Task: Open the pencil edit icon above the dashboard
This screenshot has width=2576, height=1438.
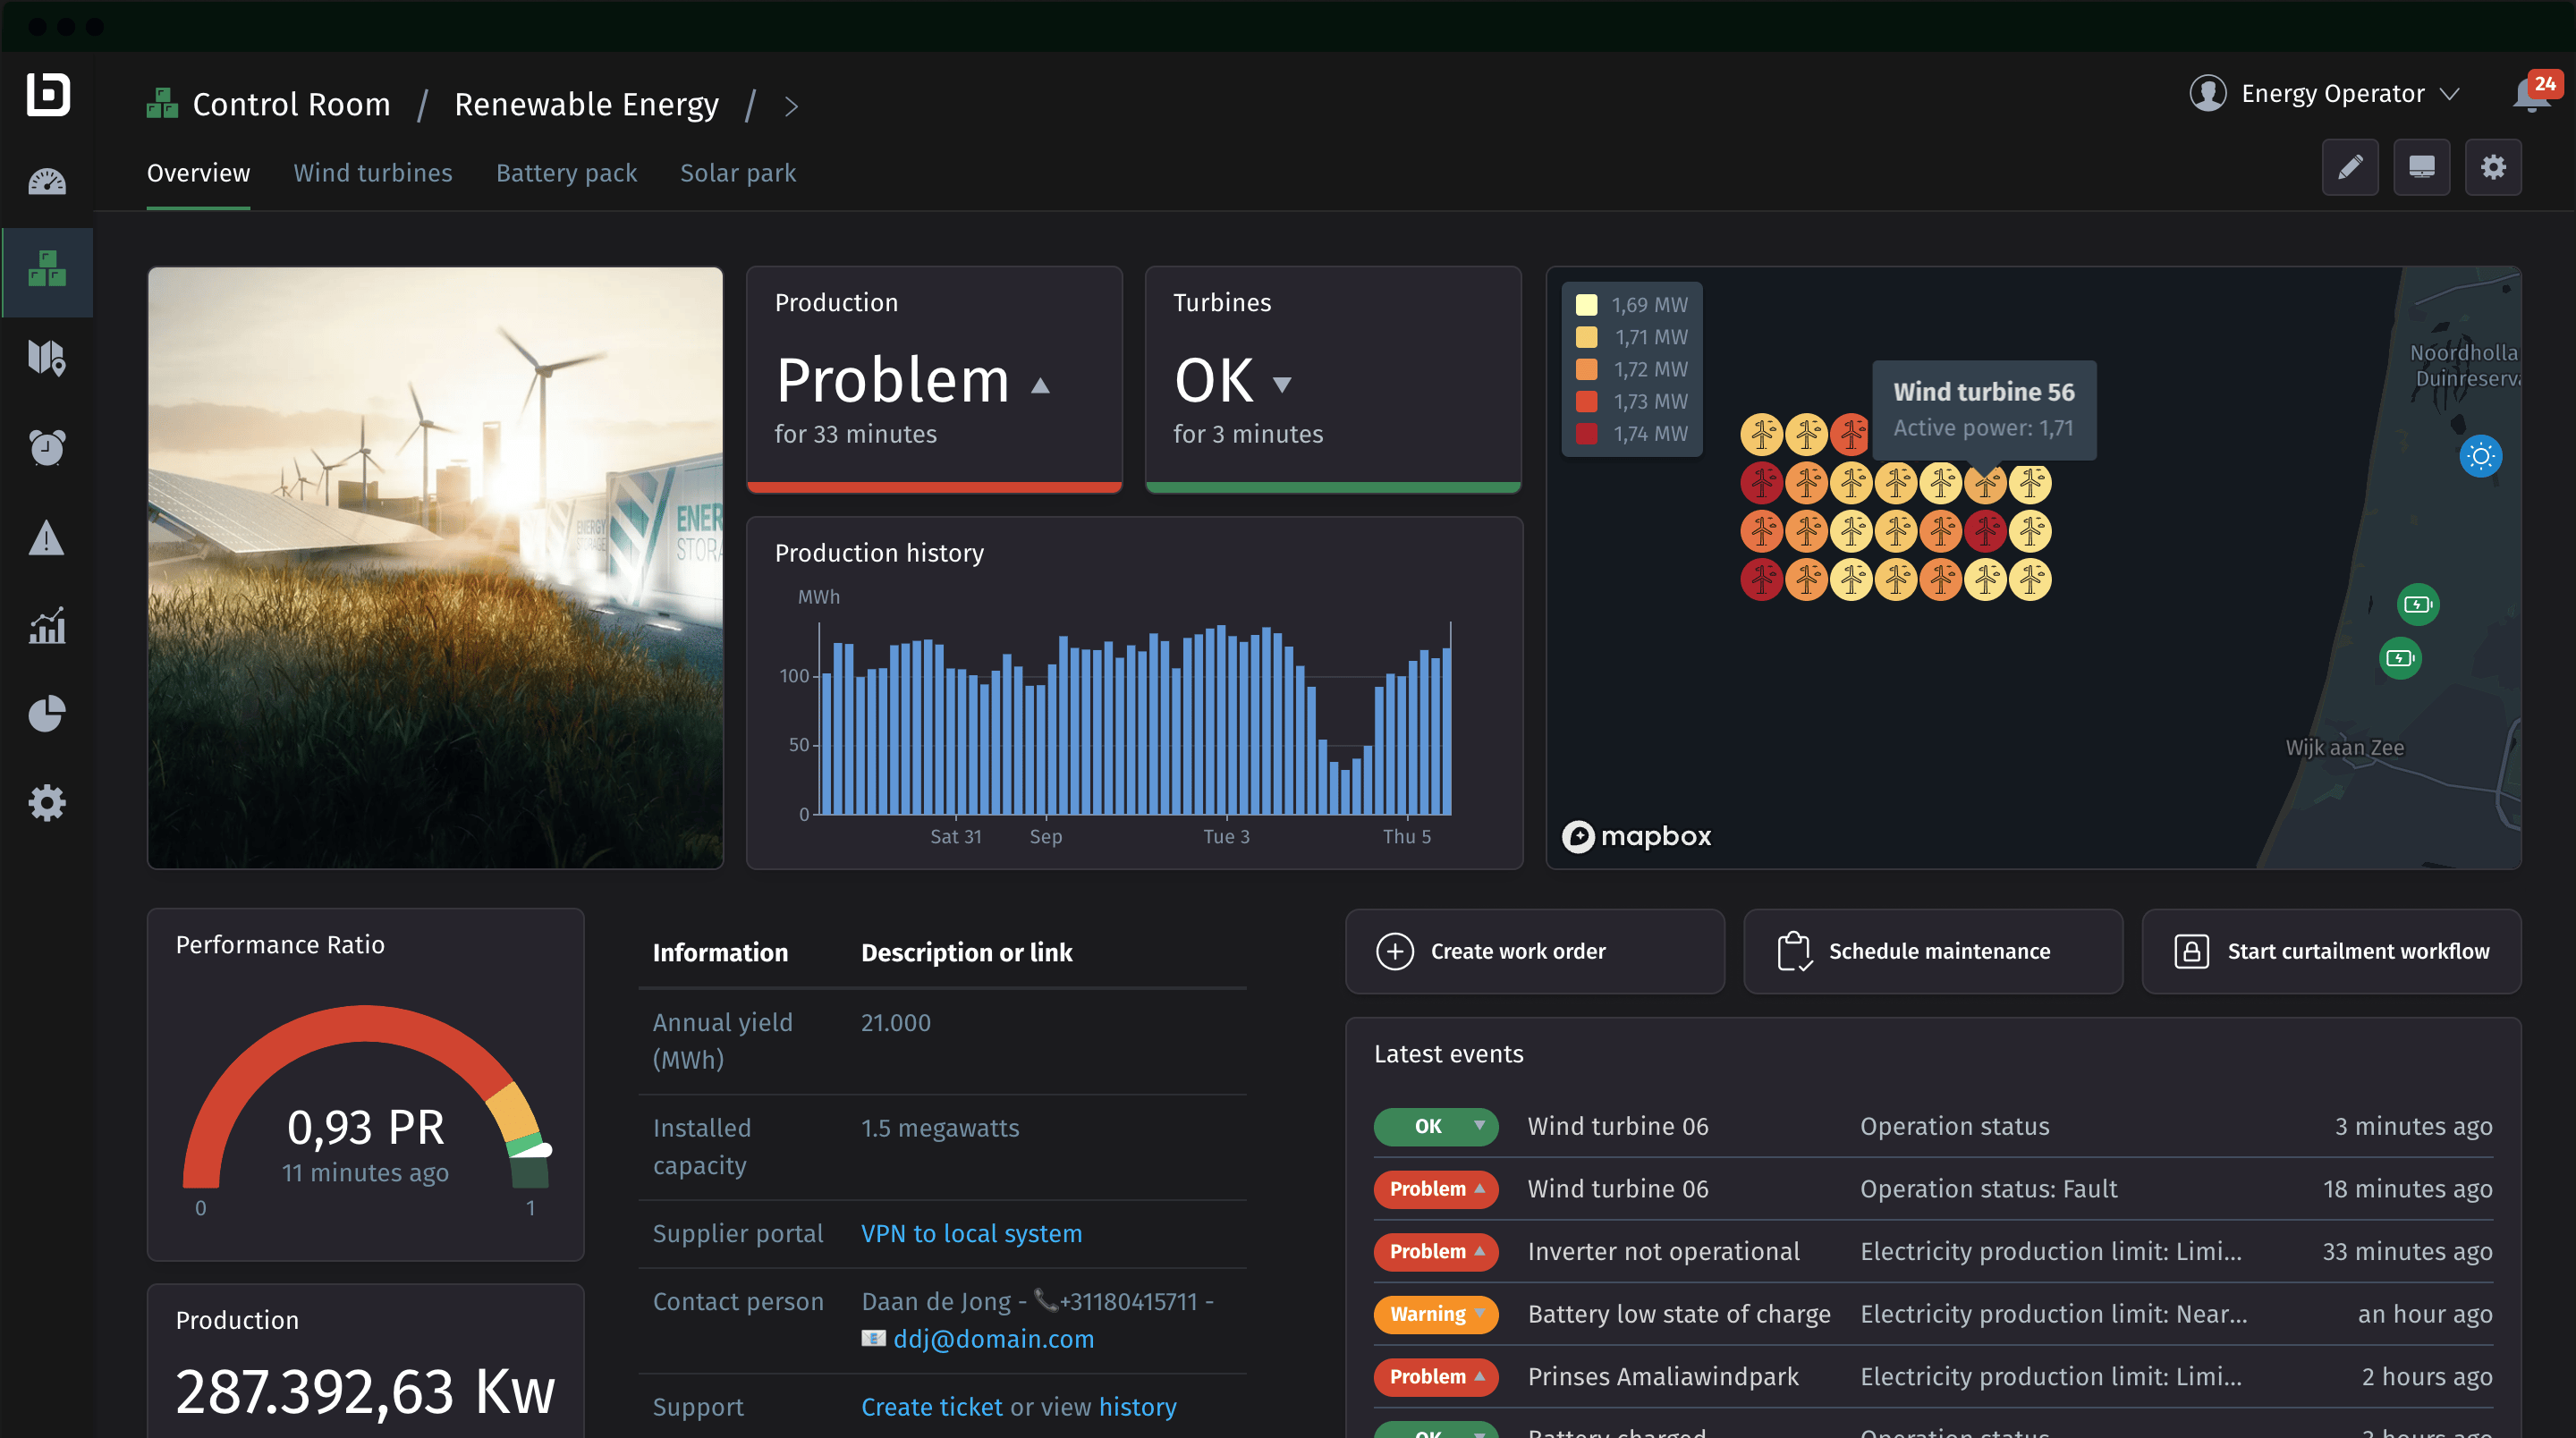Action: 2350,167
